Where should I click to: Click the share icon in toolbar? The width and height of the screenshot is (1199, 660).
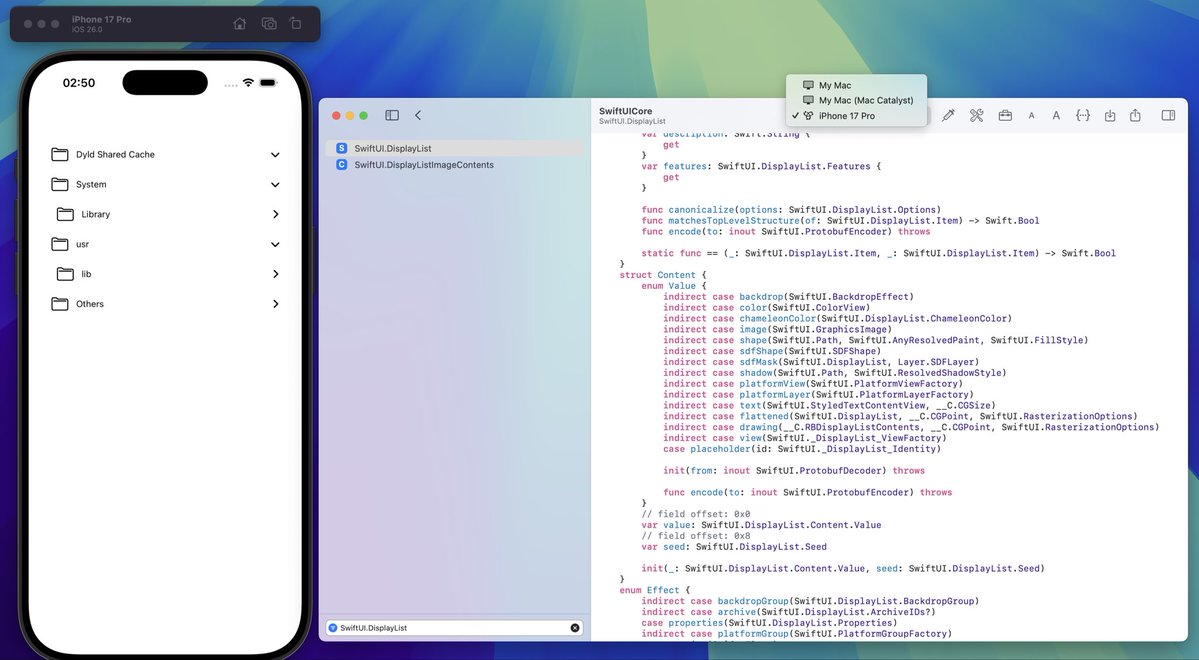click(1136, 115)
